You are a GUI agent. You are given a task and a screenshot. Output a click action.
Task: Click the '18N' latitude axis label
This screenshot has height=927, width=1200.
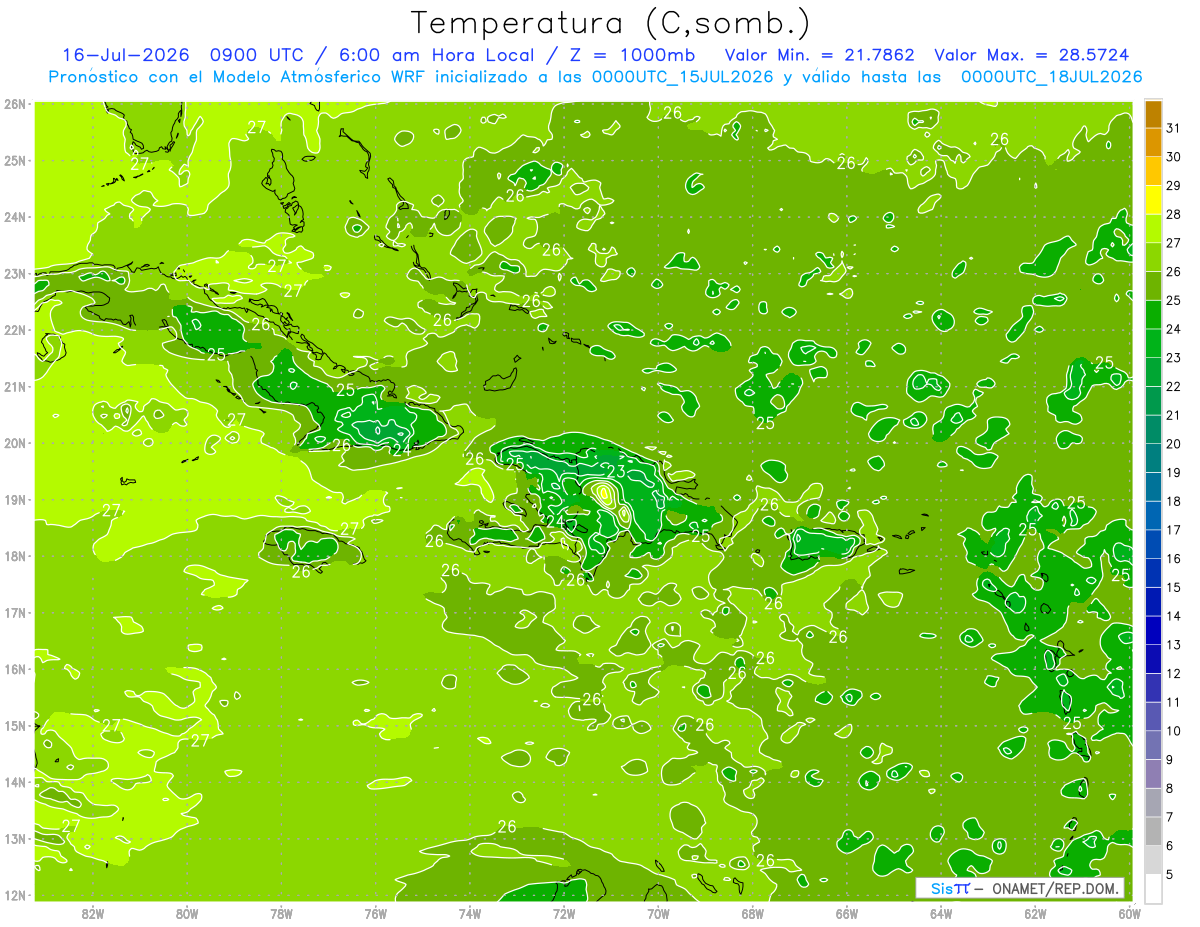[14, 556]
